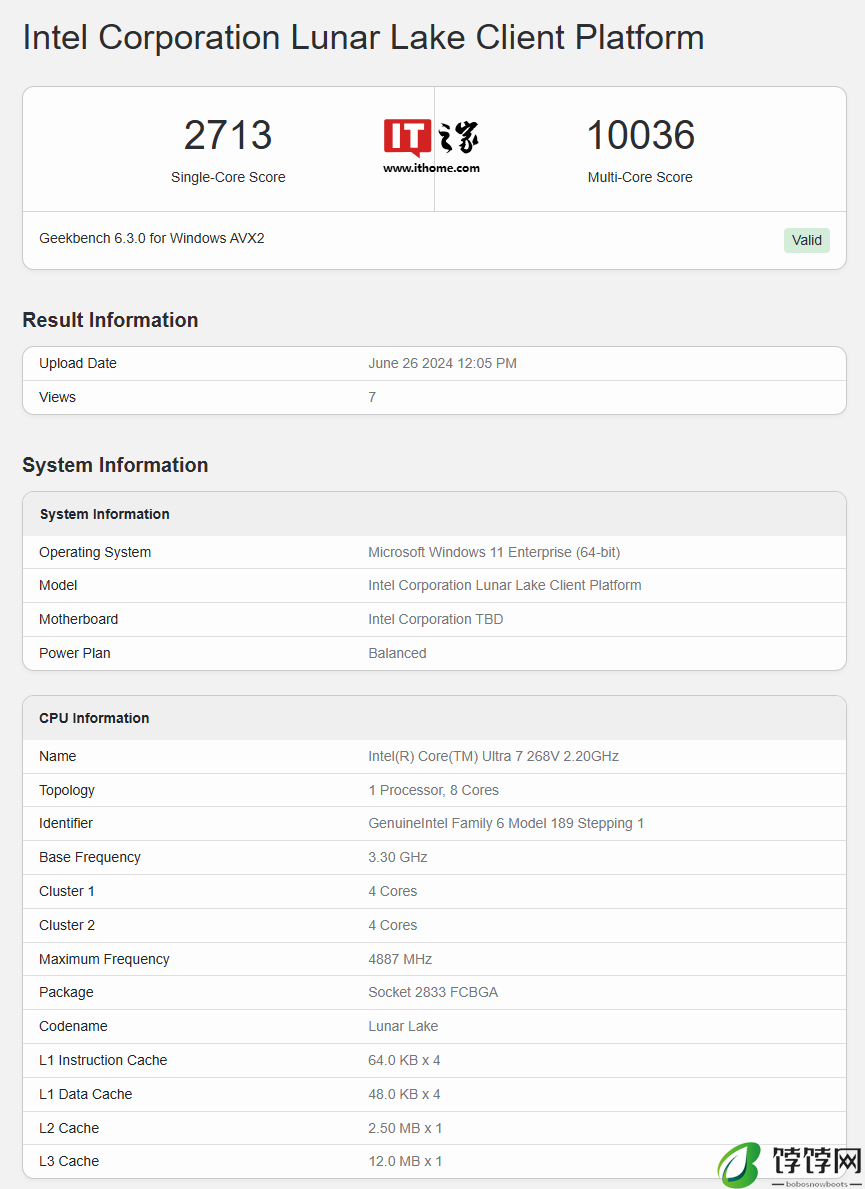This screenshot has height=1189, width=865.
Task: Click the Identifier label
Action: 65,824
